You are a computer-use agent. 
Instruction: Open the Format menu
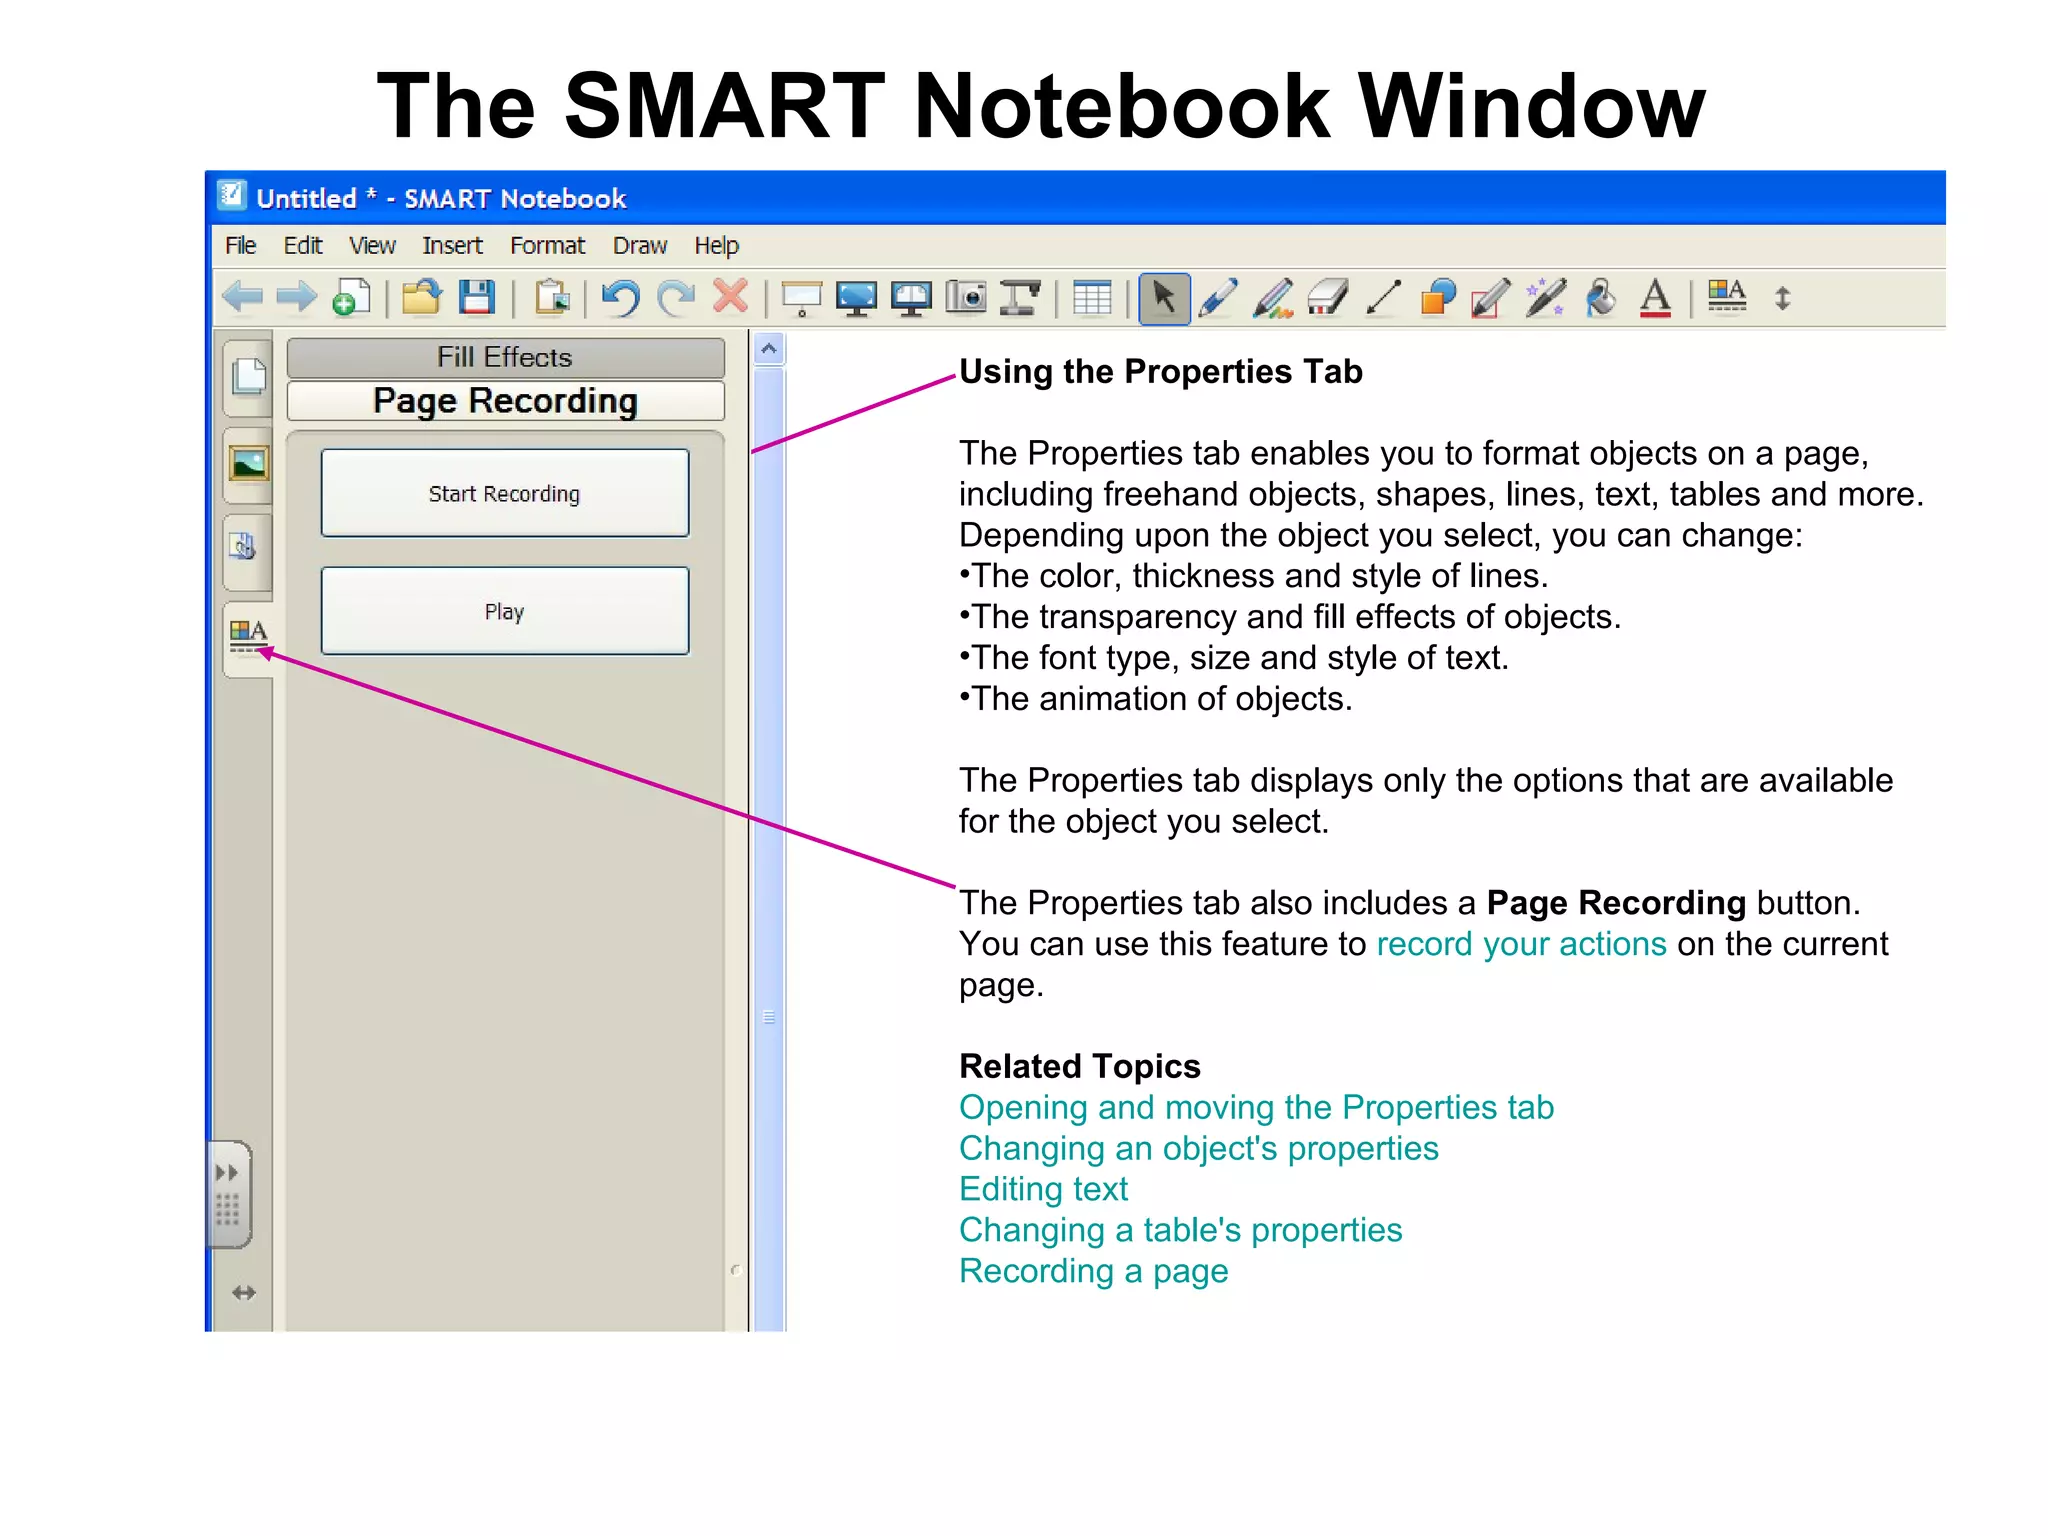pos(547,246)
